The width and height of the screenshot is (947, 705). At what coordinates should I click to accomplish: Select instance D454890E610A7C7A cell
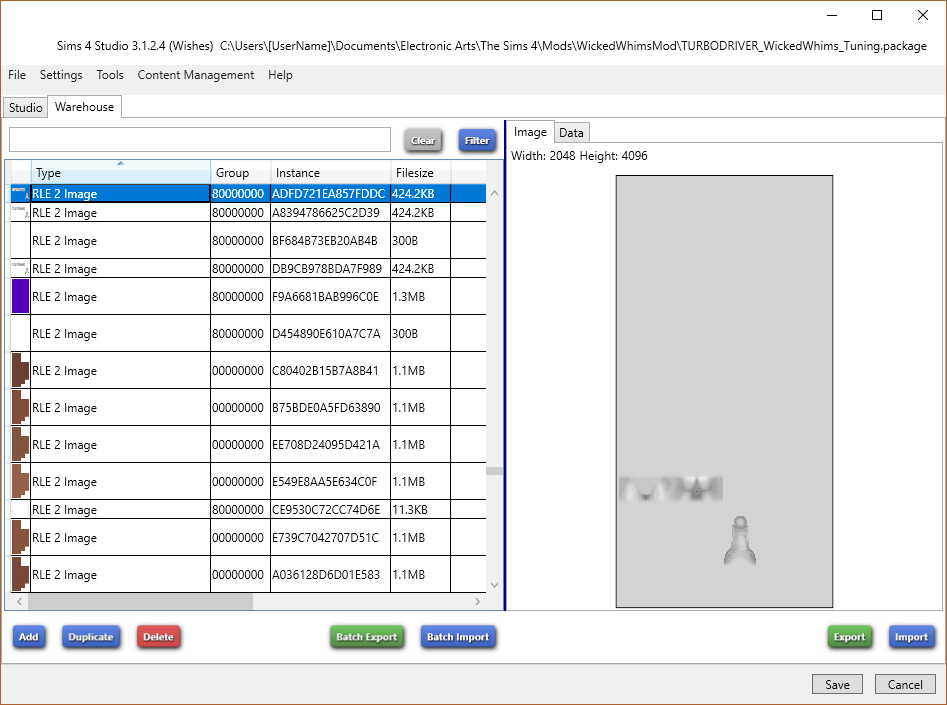pyautogui.click(x=330, y=333)
